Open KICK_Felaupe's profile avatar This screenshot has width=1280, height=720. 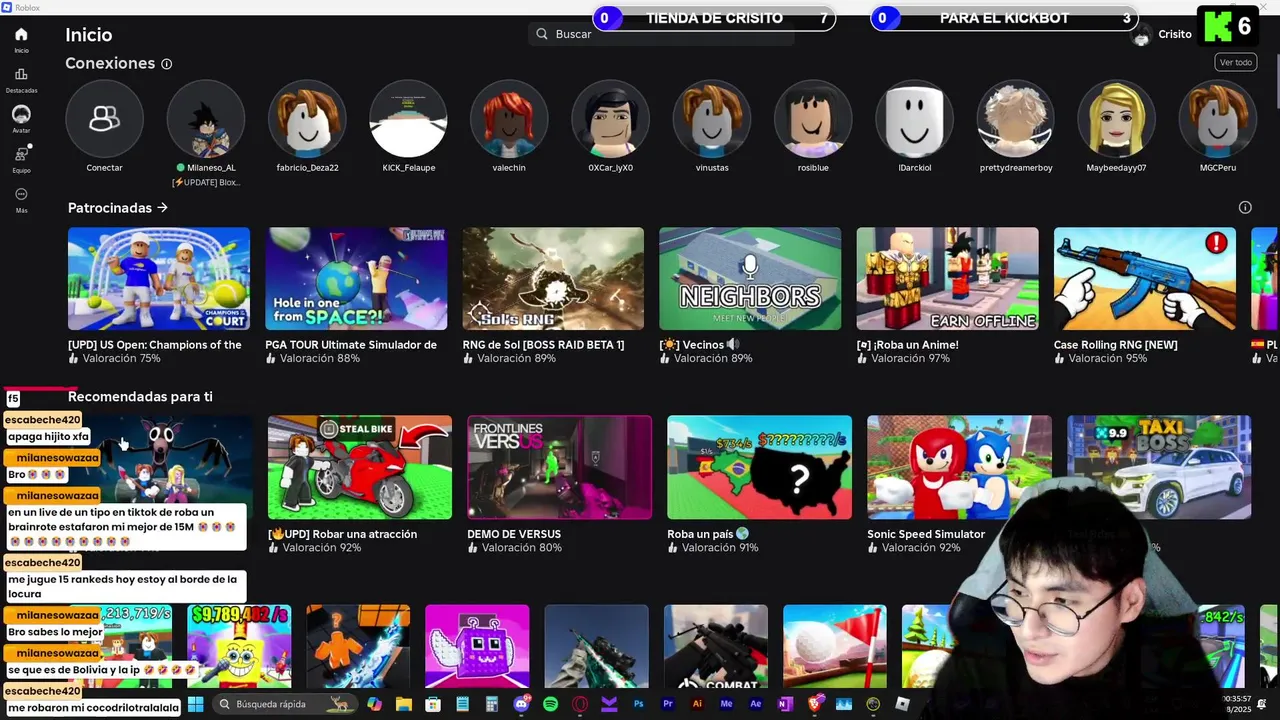click(408, 119)
